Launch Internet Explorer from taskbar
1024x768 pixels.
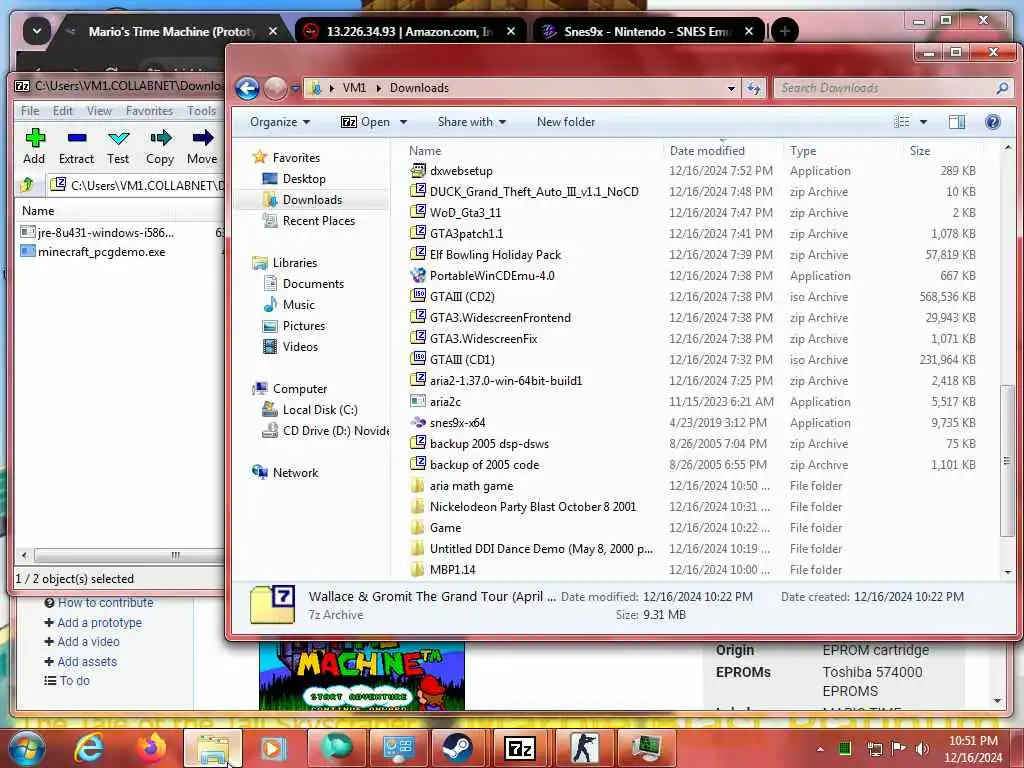point(88,748)
